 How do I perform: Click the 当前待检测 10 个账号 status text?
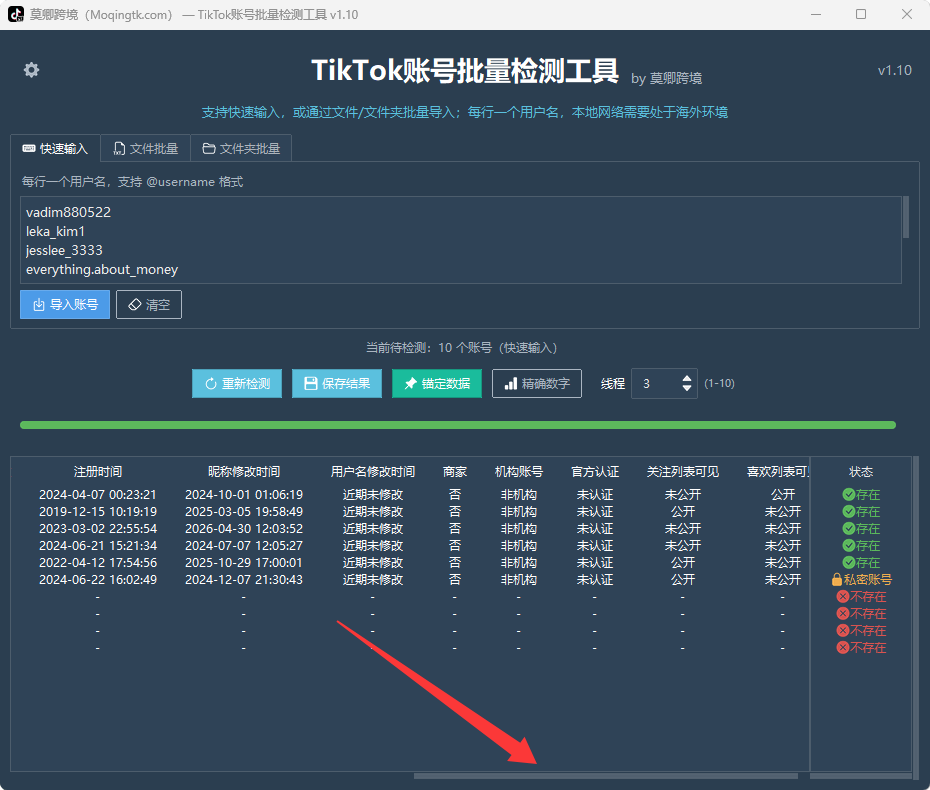[461, 348]
